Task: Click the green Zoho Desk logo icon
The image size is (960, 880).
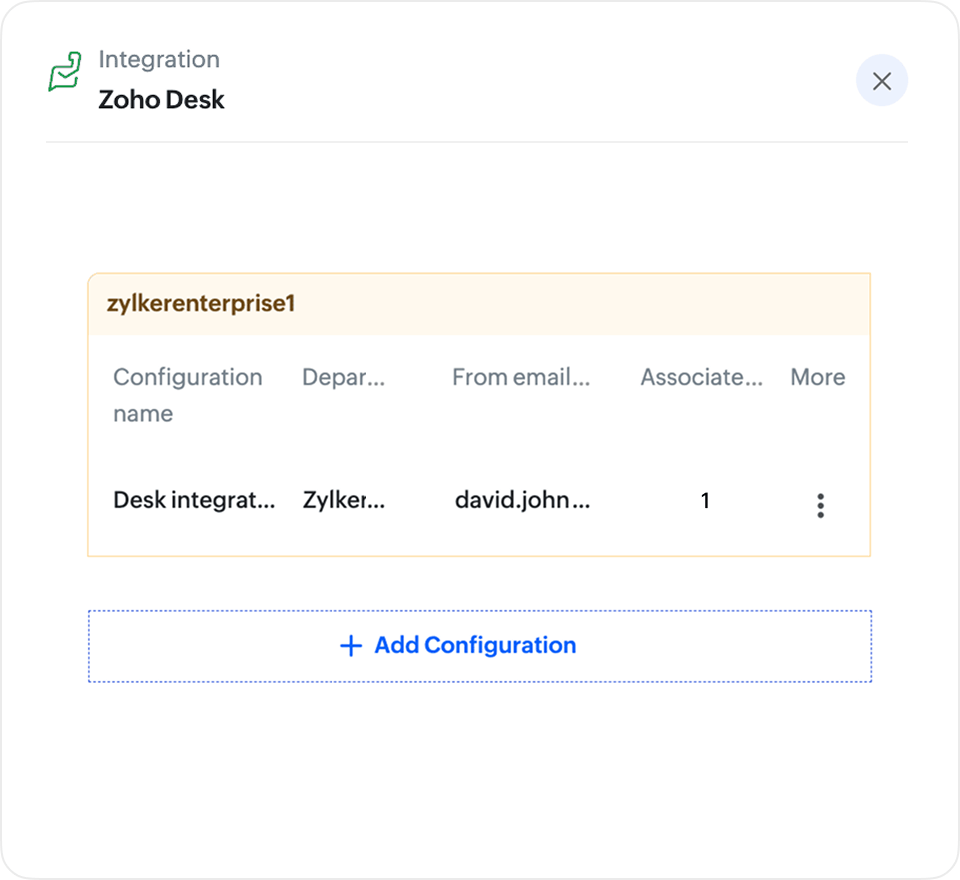Action: coord(66,74)
